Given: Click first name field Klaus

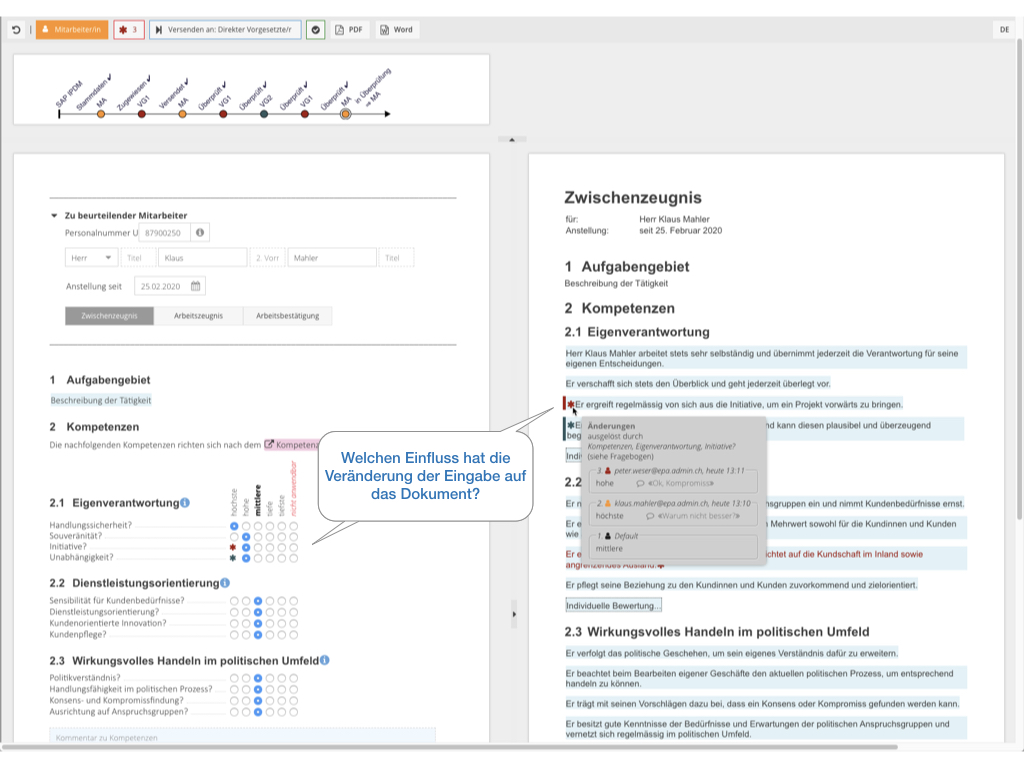Looking at the screenshot, I should coord(202,258).
